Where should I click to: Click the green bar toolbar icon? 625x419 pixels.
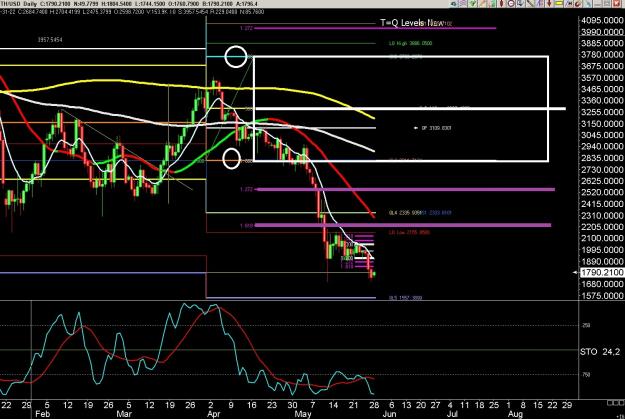pyautogui.click(x=492, y=4)
